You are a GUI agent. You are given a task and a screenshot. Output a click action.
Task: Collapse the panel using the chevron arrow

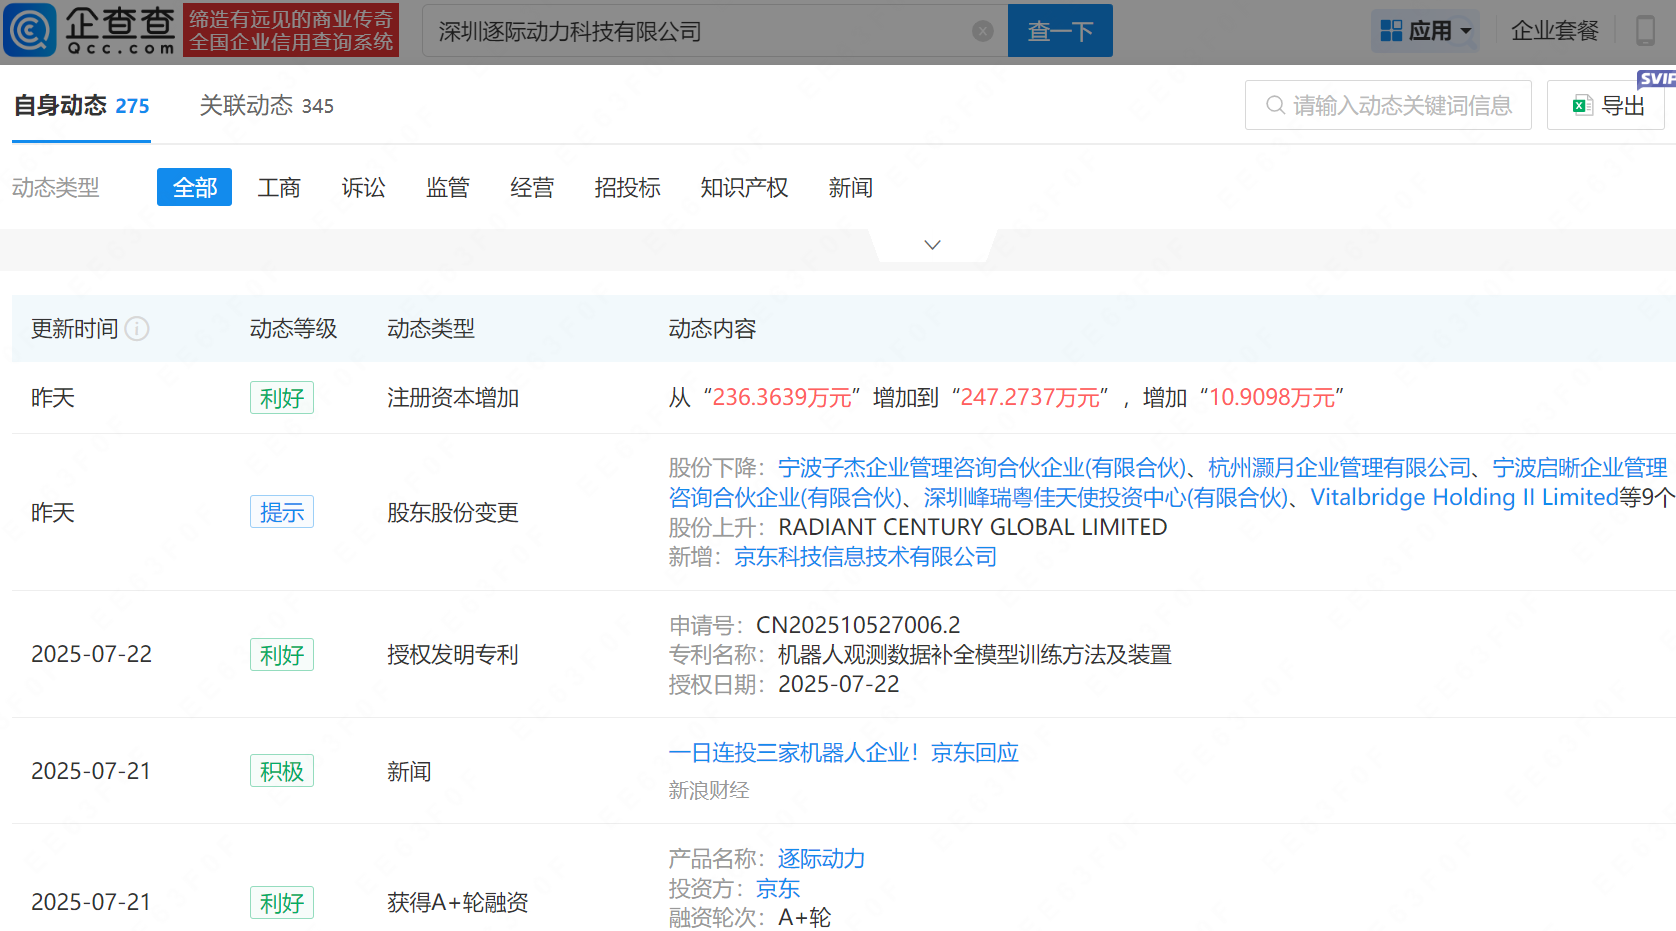click(932, 244)
